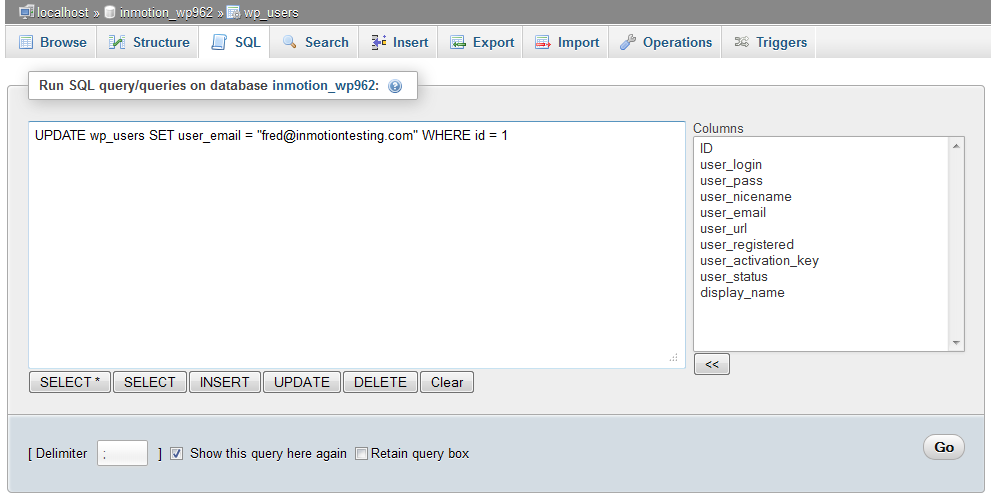
Task: Switch to the Structure tab
Action: click(149, 43)
